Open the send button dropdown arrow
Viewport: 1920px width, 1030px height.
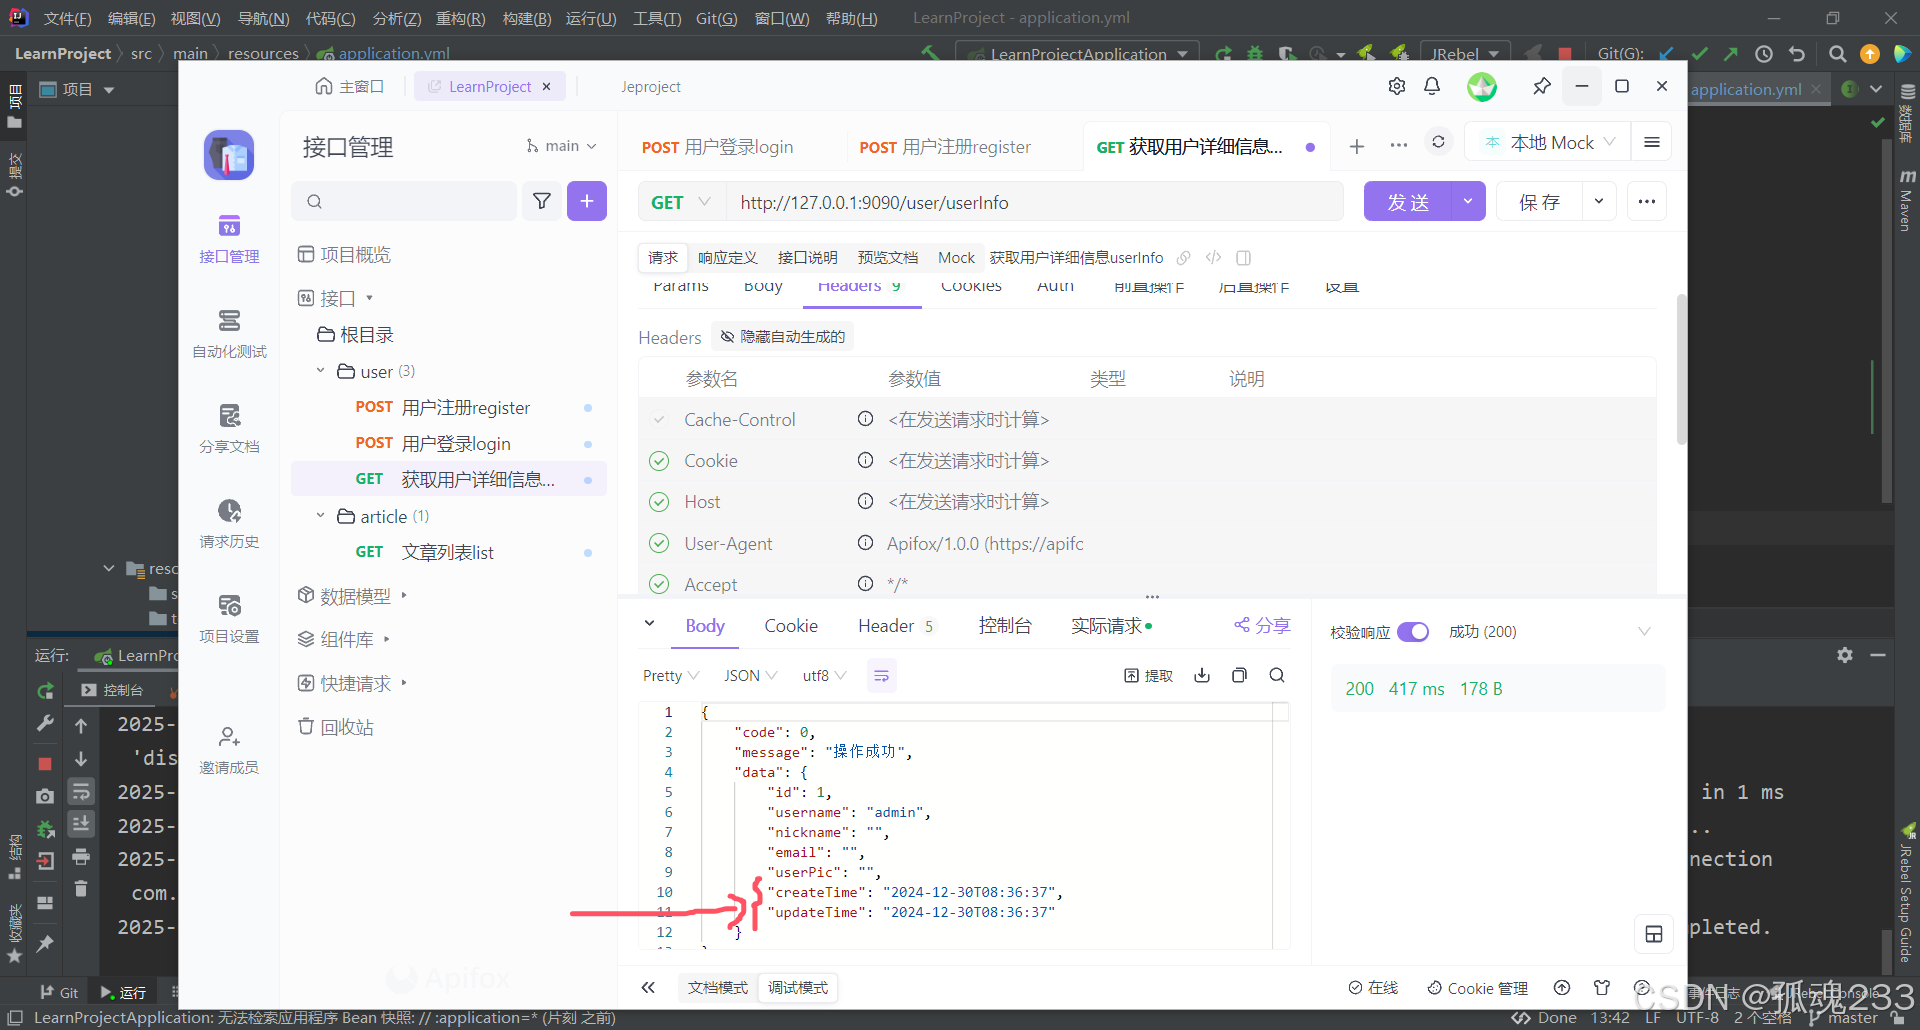(x=1467, y=201)
